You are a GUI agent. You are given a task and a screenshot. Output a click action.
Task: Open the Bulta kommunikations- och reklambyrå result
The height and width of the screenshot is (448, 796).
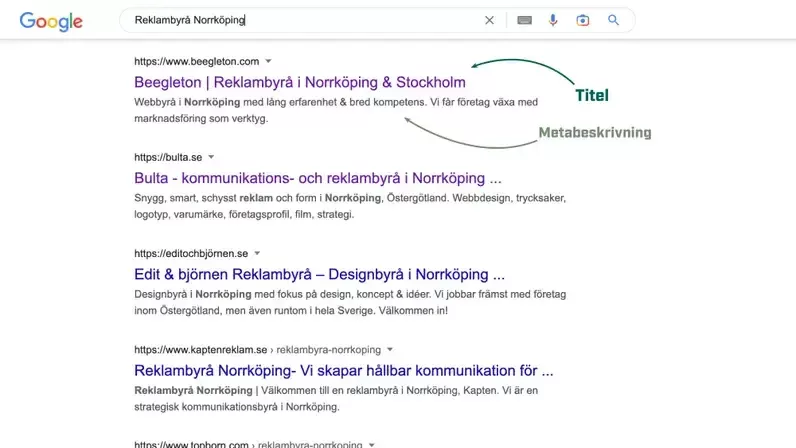[318, 178]
